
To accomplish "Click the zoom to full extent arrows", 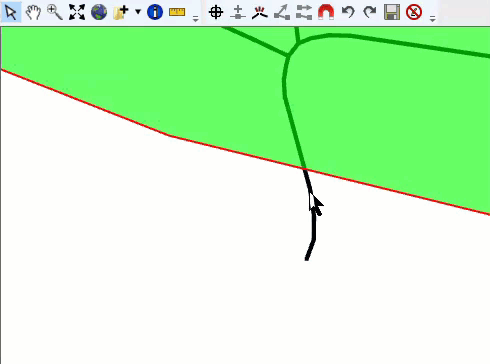I will 77,13.
